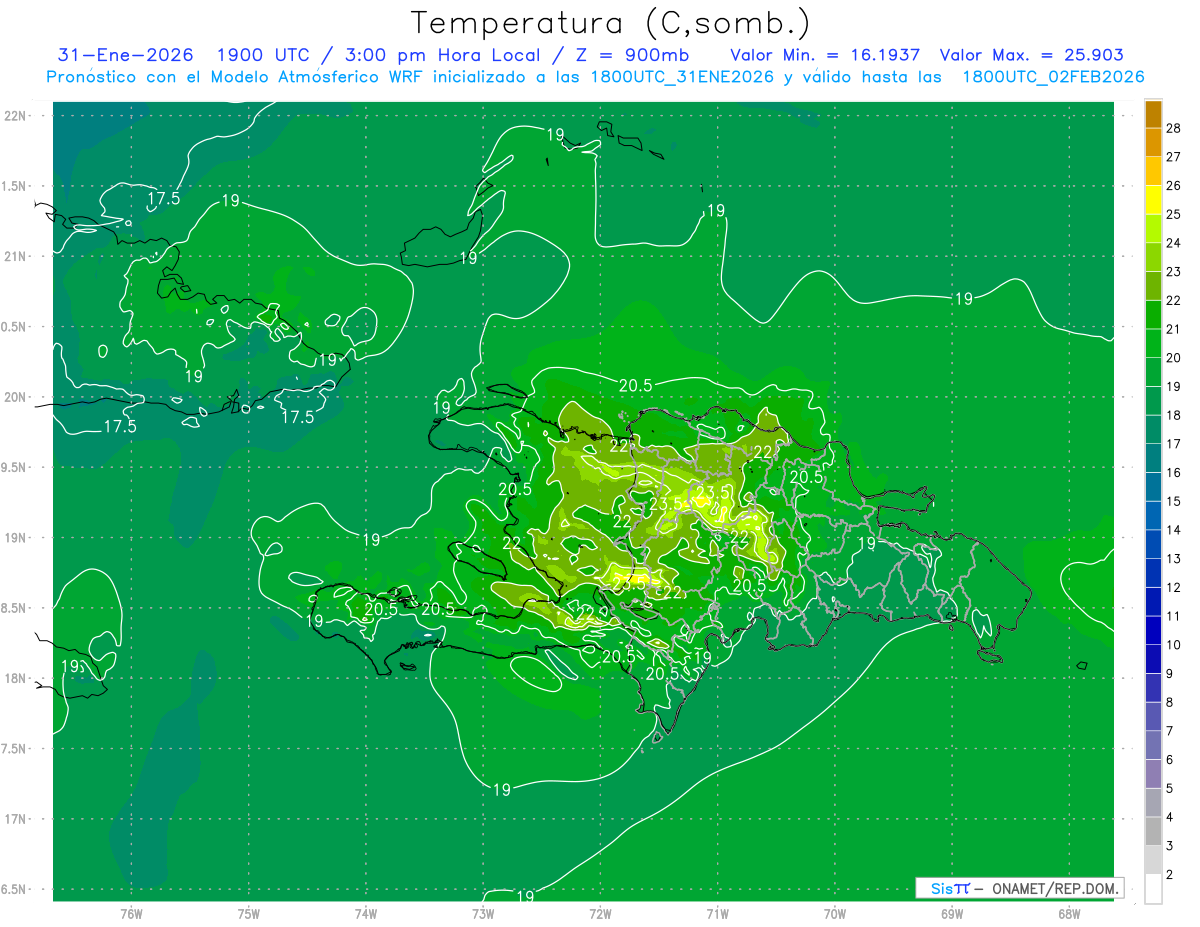The height and width of the screenshot is (927, 1200).
Task: Click the "12" label on the color scale
Action: coord(1174,588)
